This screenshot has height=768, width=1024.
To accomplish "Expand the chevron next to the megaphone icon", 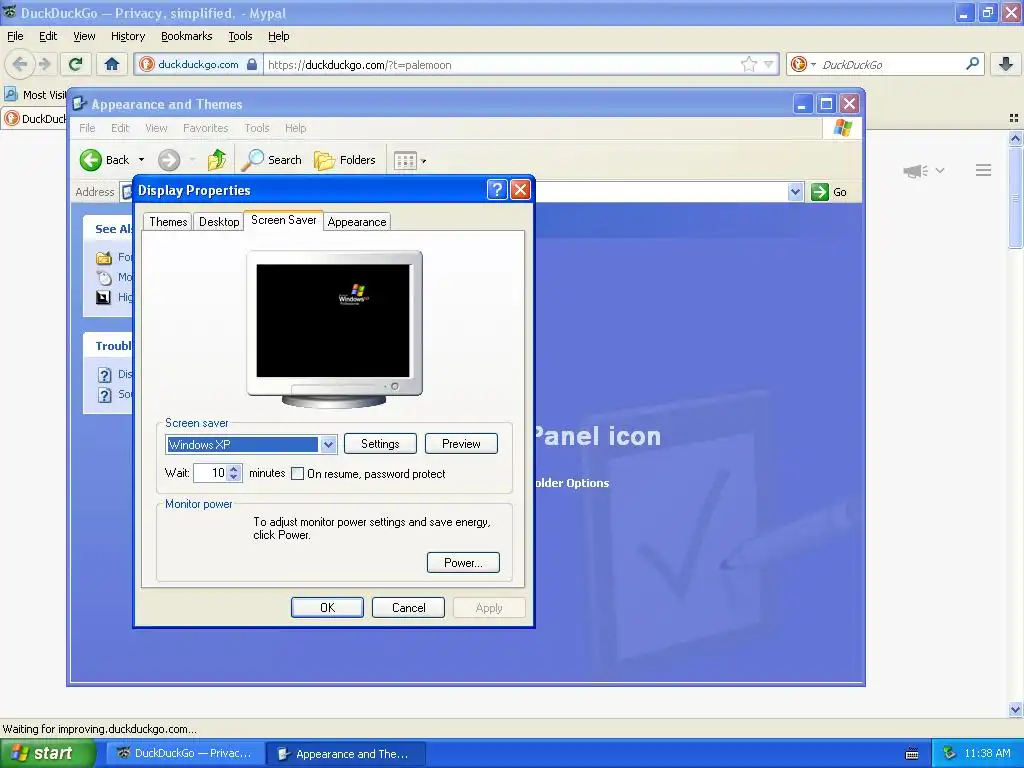I will tap(940, 170).
